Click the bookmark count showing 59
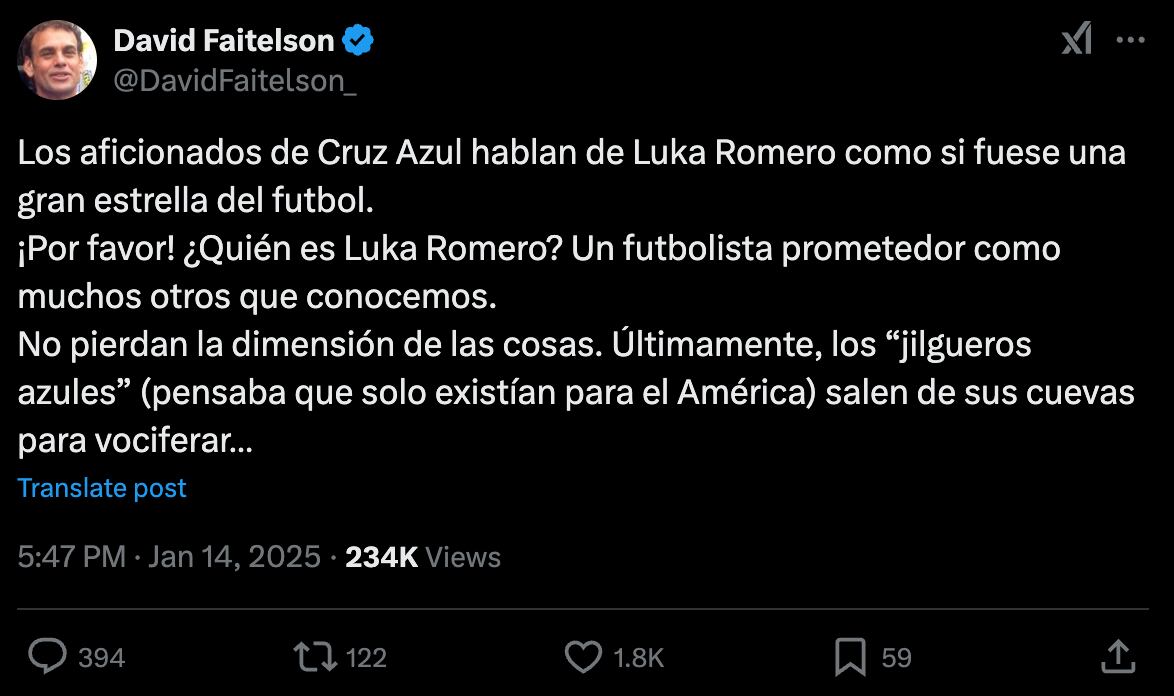This screenshot has width=1174, height=696. point(895,657)
